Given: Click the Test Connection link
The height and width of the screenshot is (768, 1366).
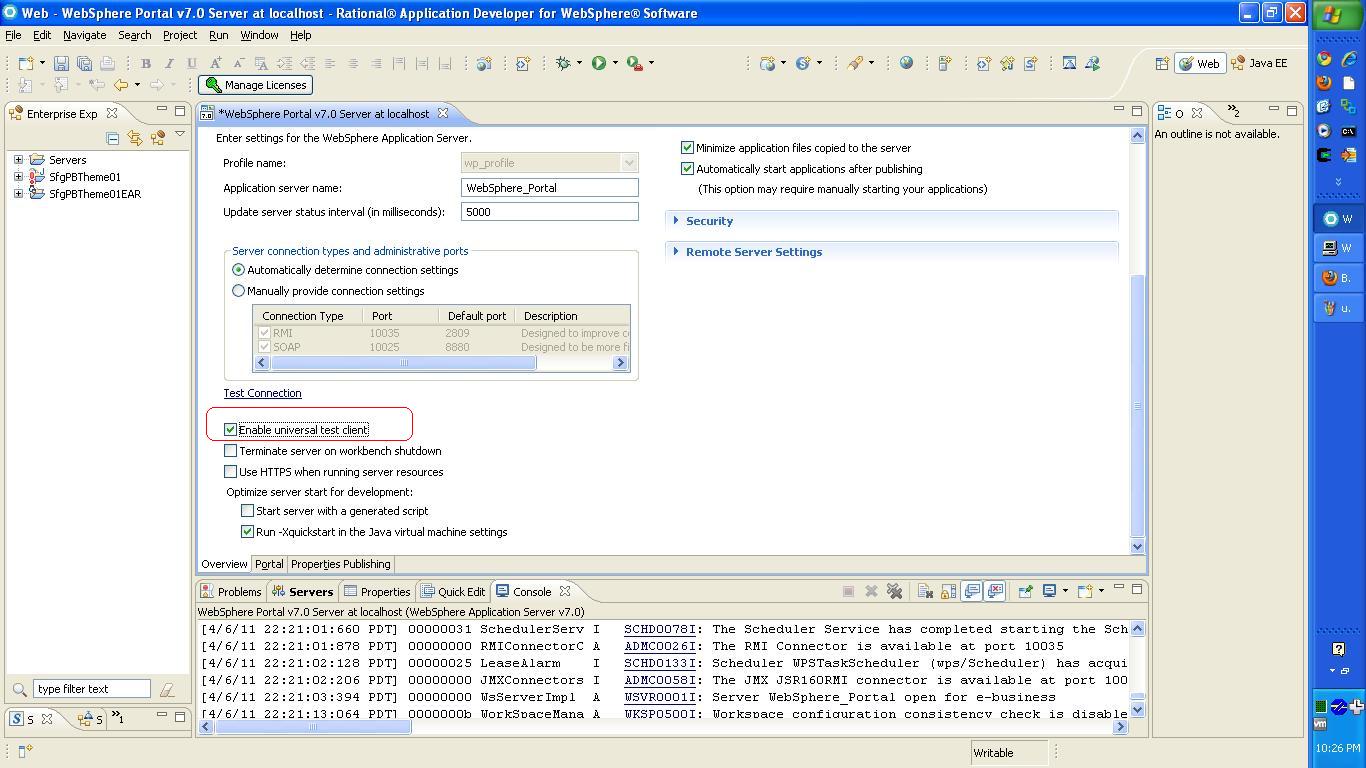Looking at the screenshot, I should [x=262, y=393].
